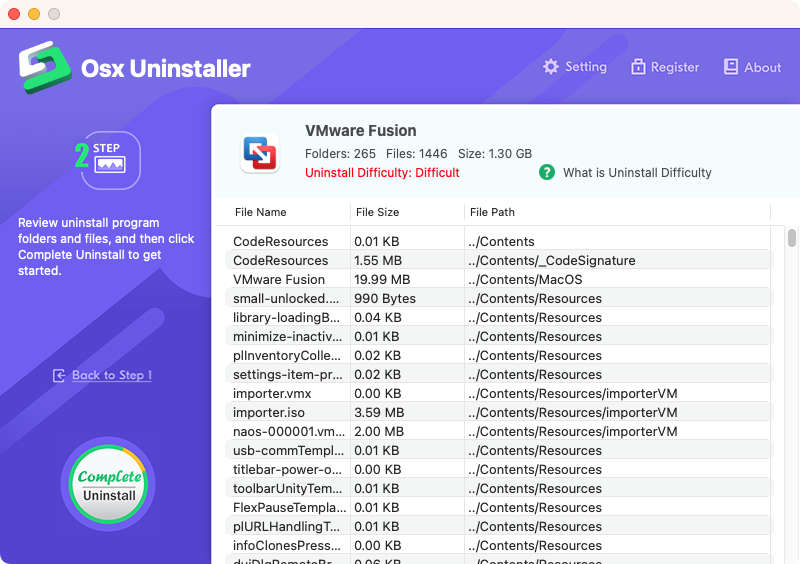Click the Files: 1446 count text
800x564 pixels.
[x=416, y=154]
